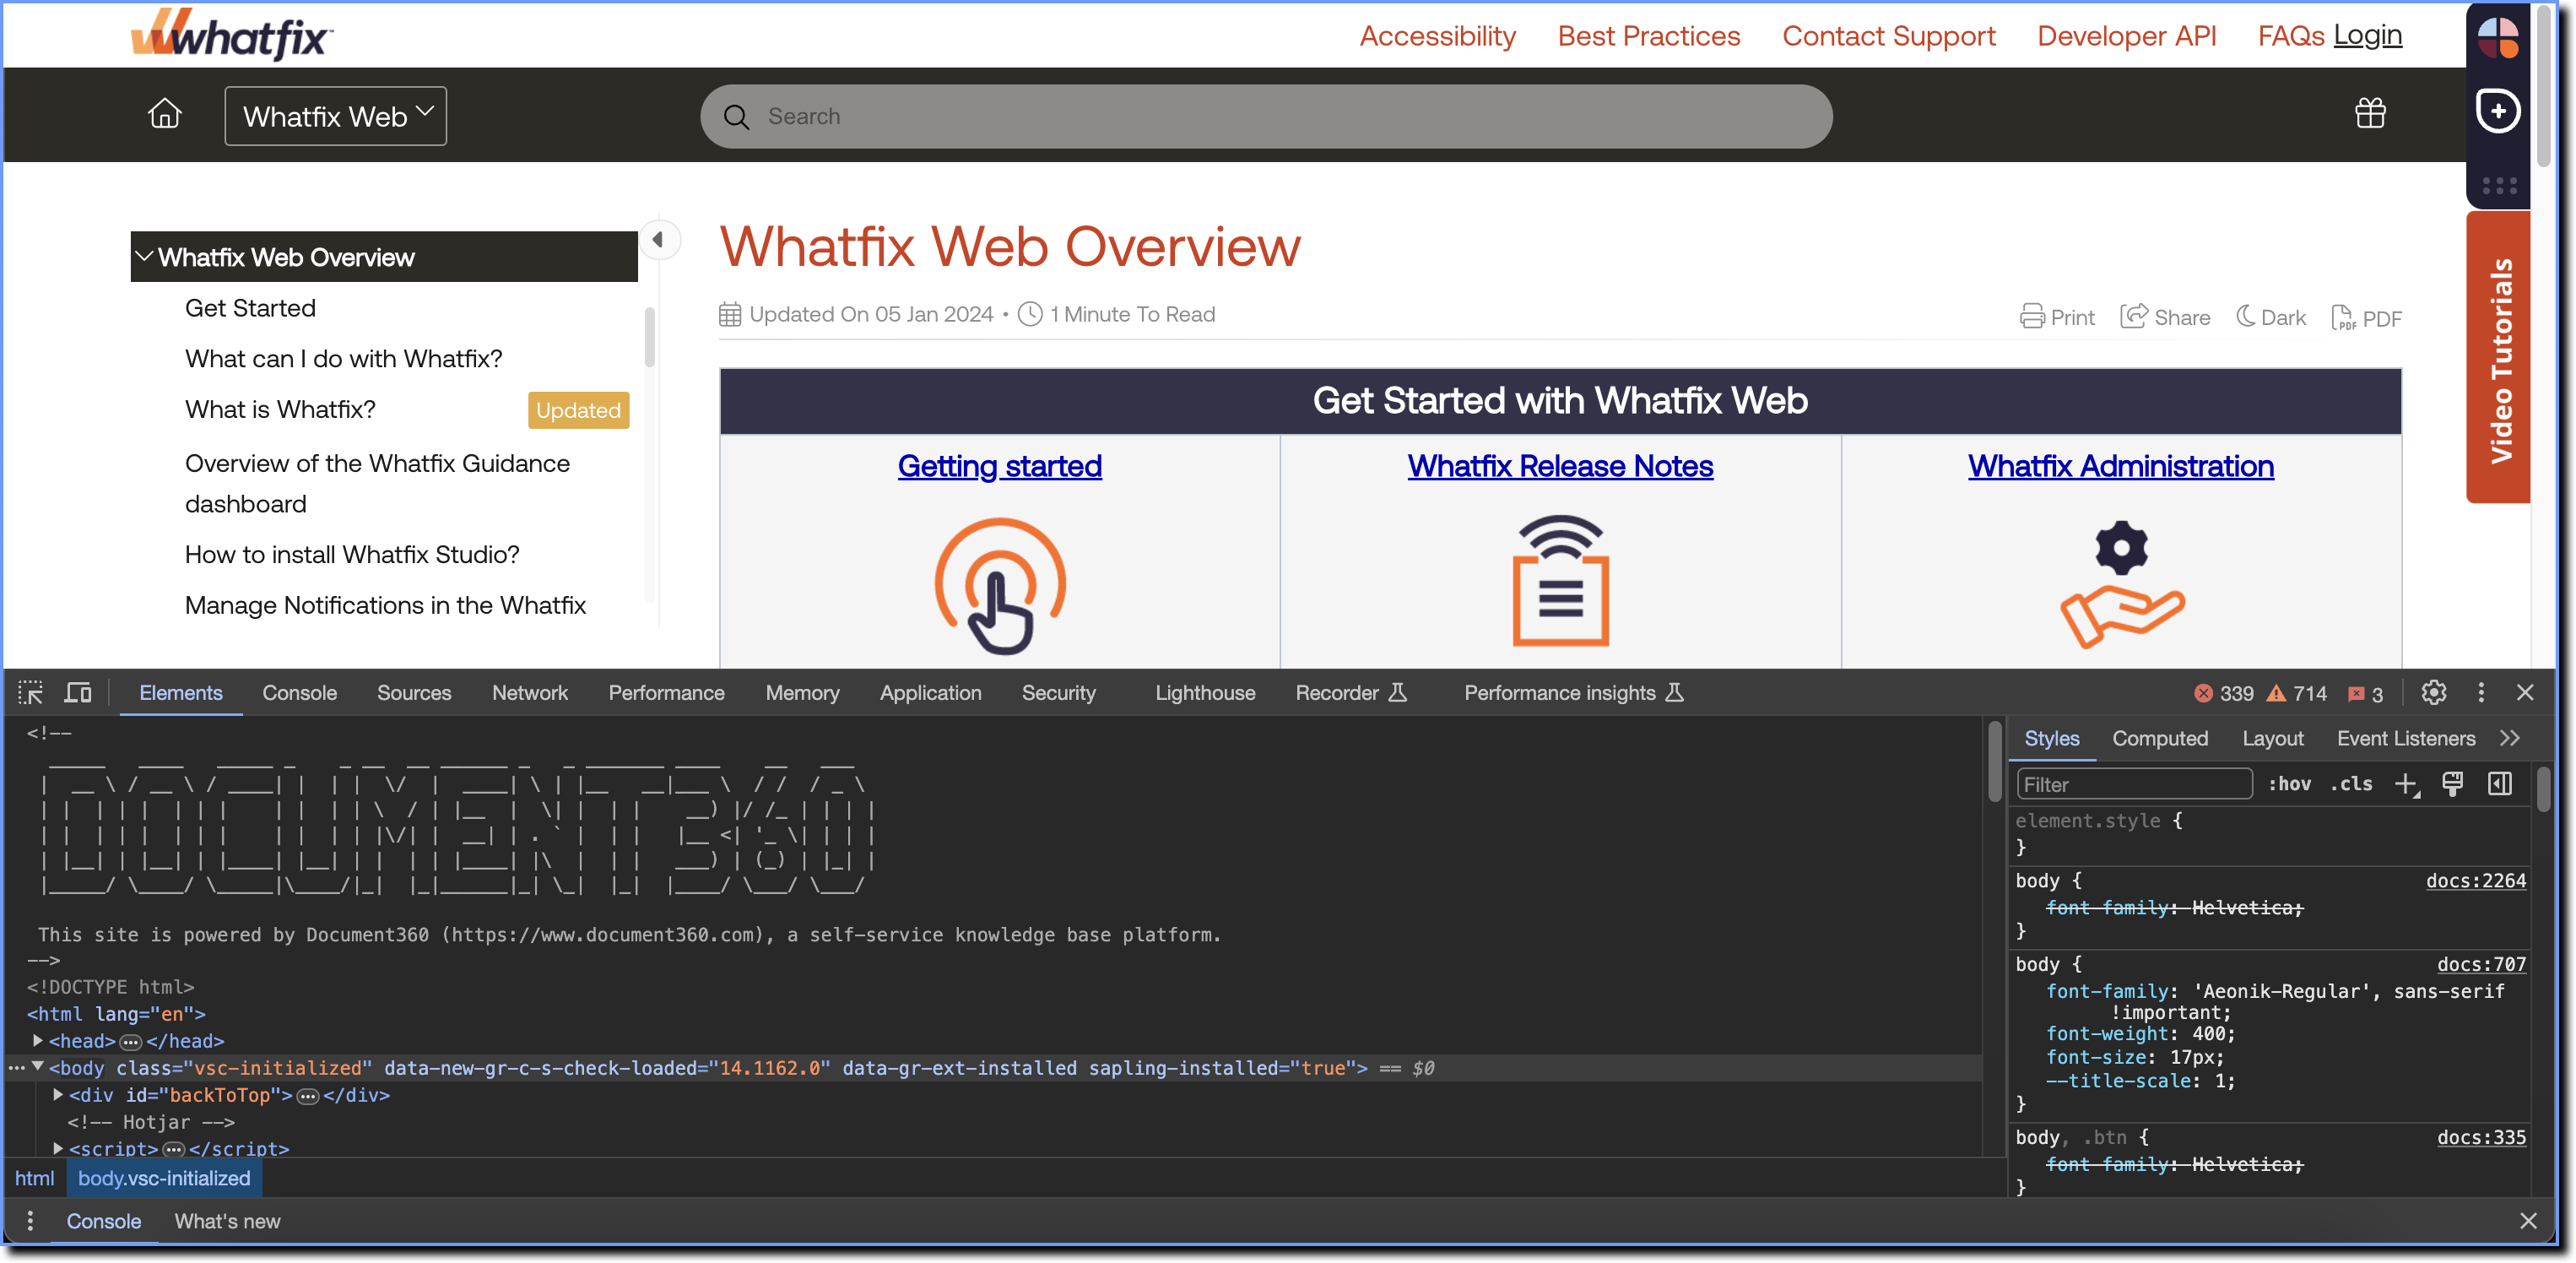
Task: Click the Administration gear-hand icon
Action: pyautogui.click(x=2121, y=585)
